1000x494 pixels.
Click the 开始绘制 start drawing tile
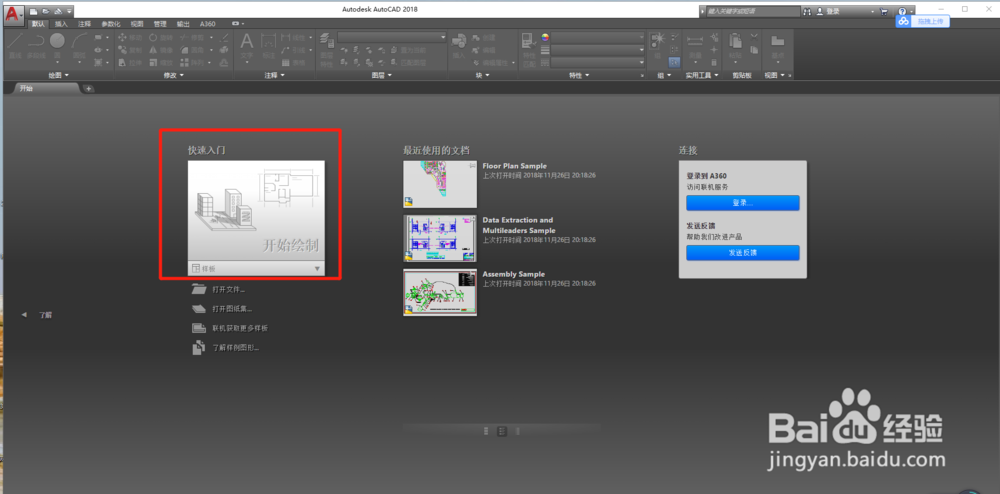point(256,211)
